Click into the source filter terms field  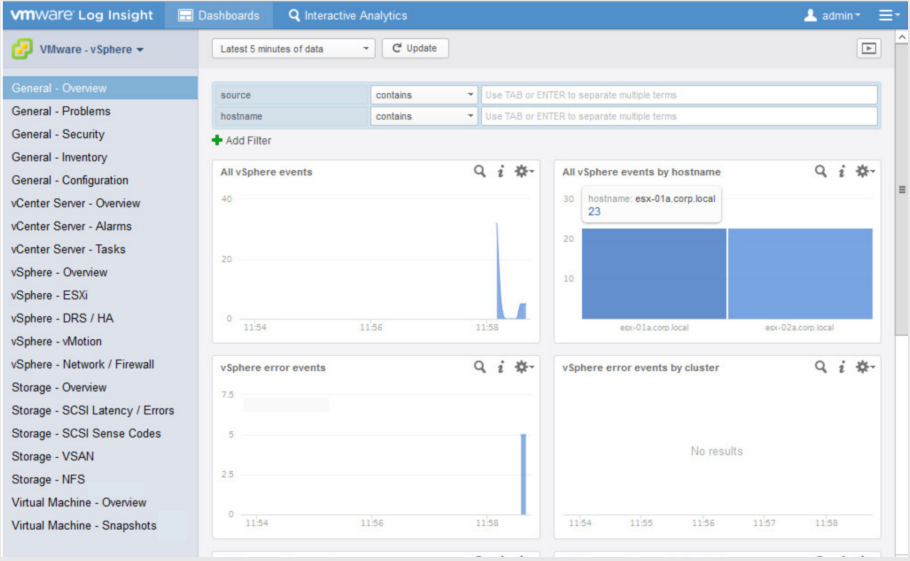pos(679,95)
